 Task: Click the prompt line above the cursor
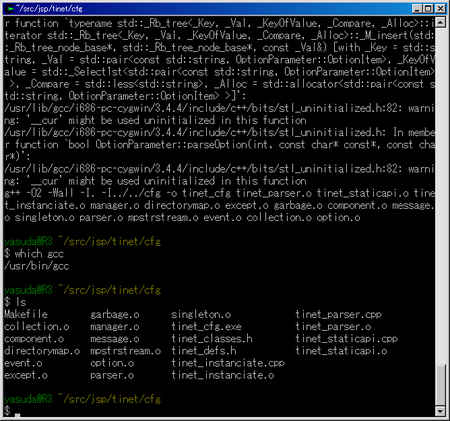click(82, 399)
